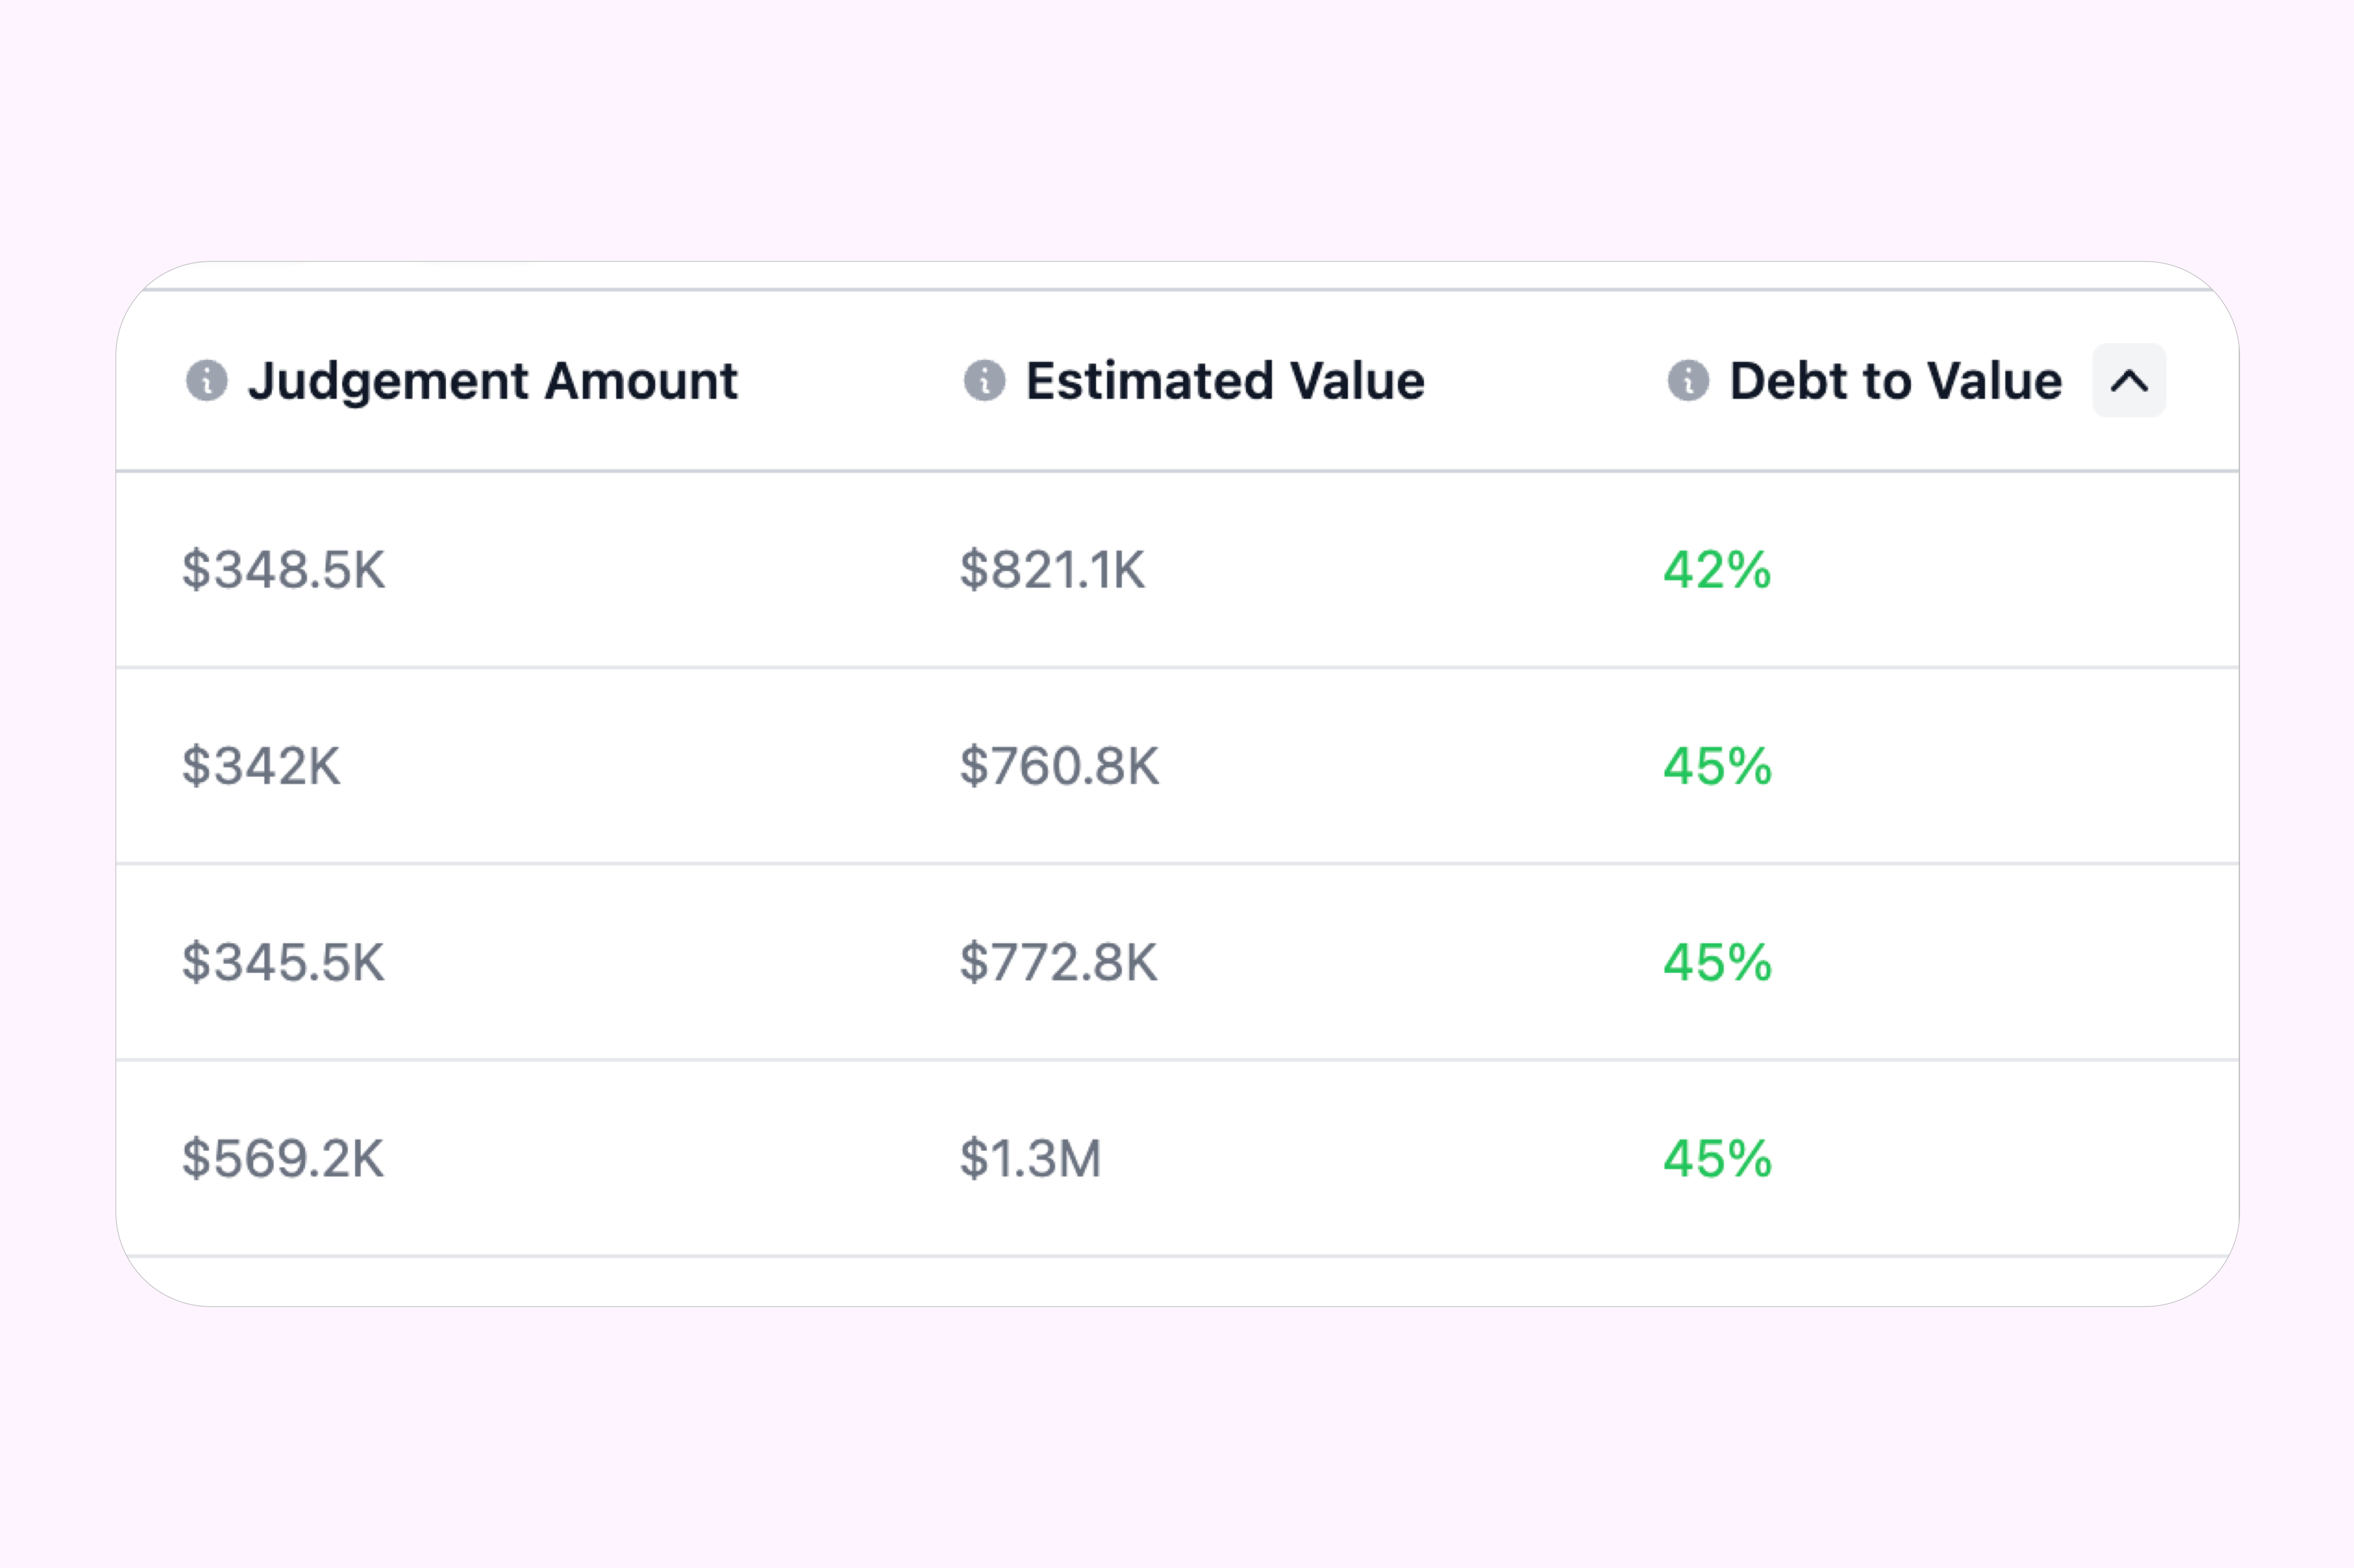
Task: Select the $569.2K judgement amount cell
Action: click(283, 1158)
